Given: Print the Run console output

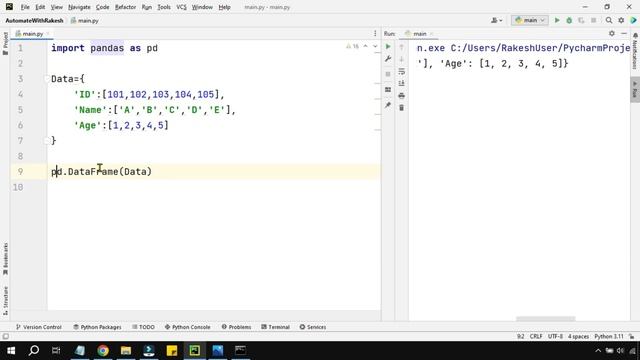Looking at the screenshot, I should 402,96.
